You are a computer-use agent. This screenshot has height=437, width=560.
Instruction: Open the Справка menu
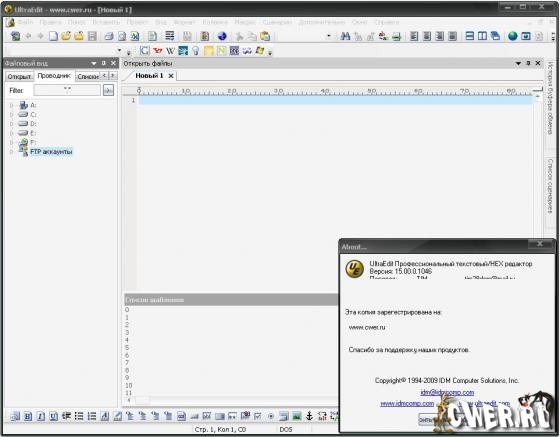(386, 22)
